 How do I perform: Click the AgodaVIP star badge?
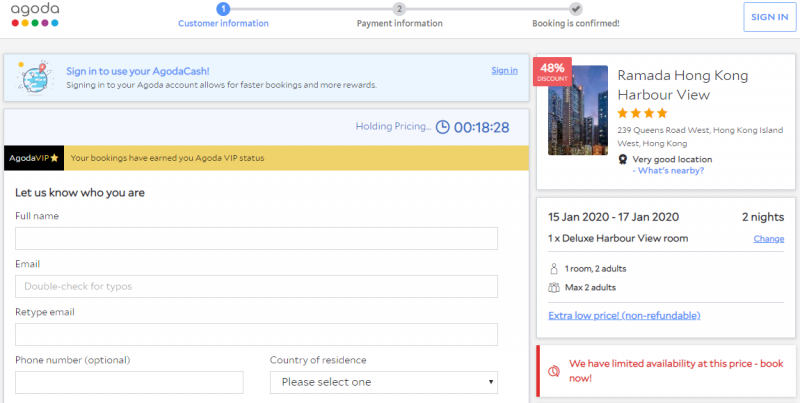pyautogui.click(x=34, y=158)
